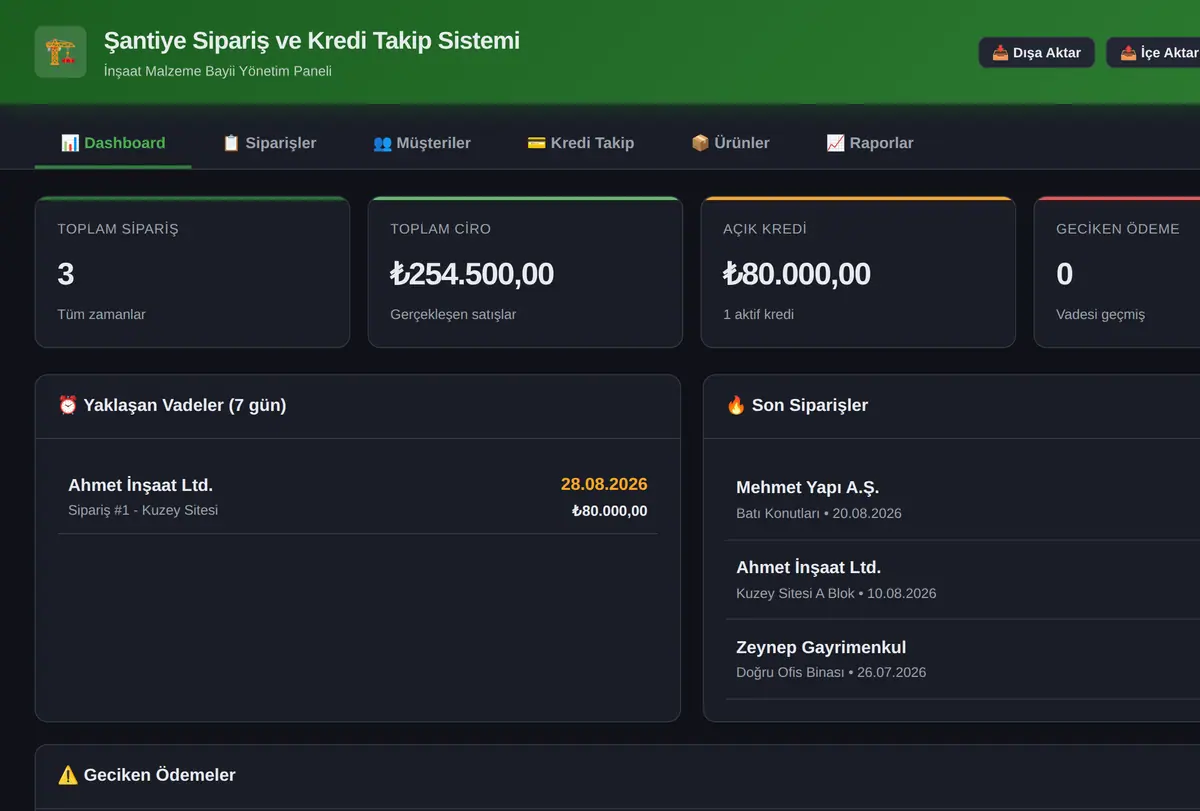Switch to the Raporlar tab
The image size is (1200, 811).
(870, 143)
